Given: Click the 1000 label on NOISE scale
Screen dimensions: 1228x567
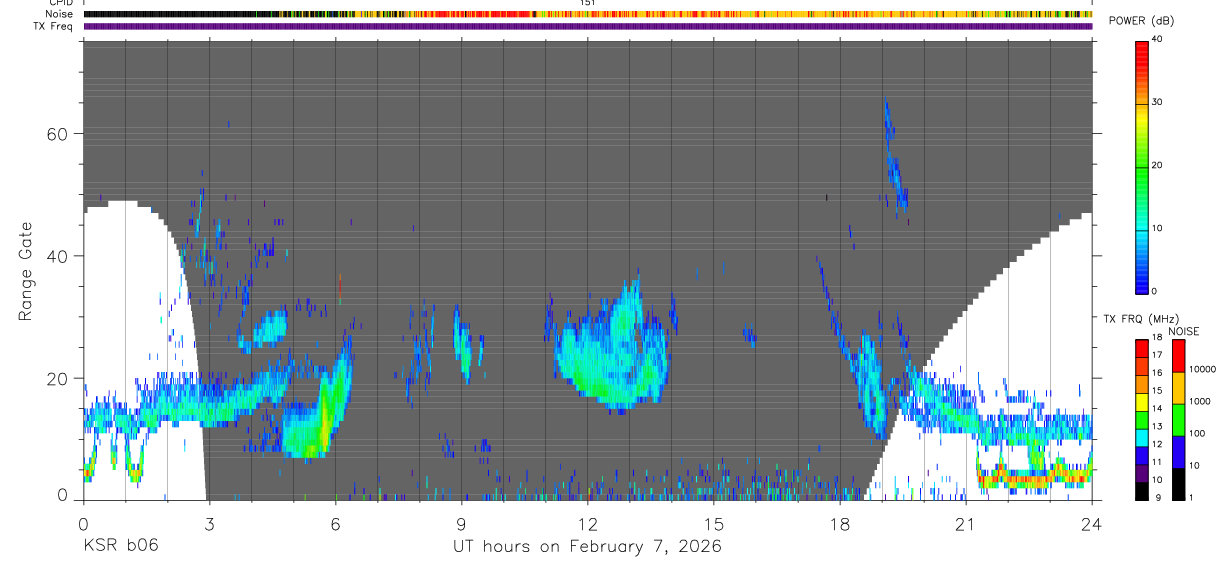Looking at the screenshot, I should [x=1200, y=401].
